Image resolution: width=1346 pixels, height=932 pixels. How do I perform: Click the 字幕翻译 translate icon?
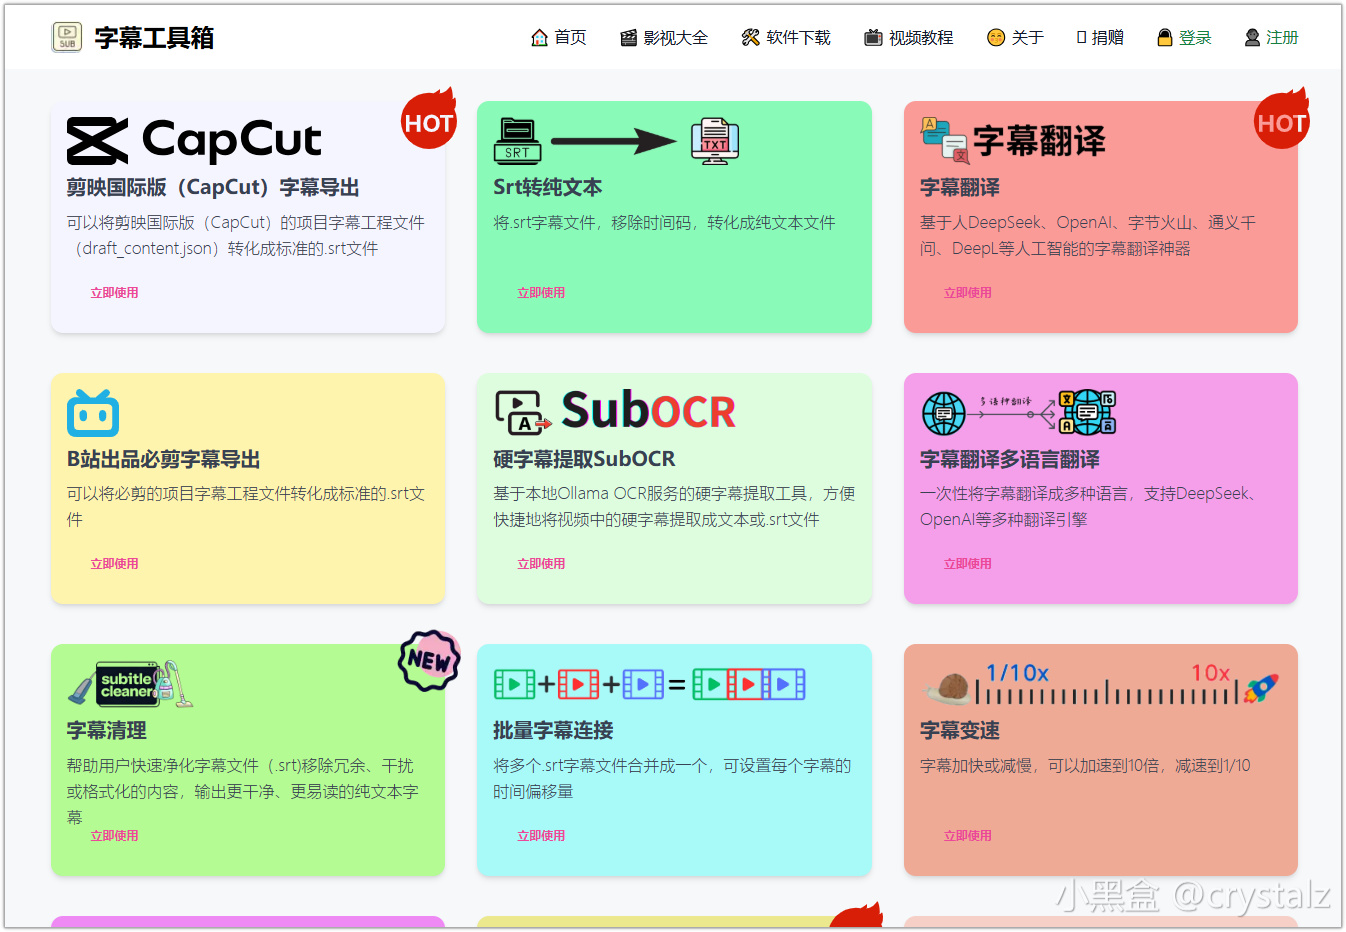(x=945, y=141)
